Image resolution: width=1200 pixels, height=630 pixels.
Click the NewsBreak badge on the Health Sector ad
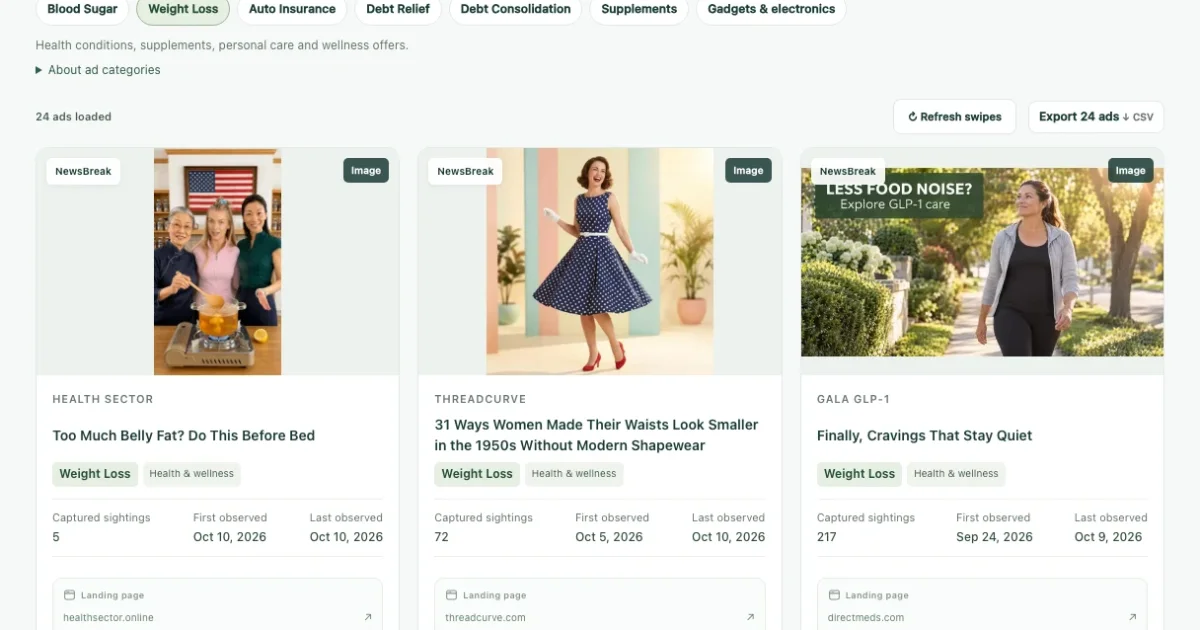pos(83,171)
